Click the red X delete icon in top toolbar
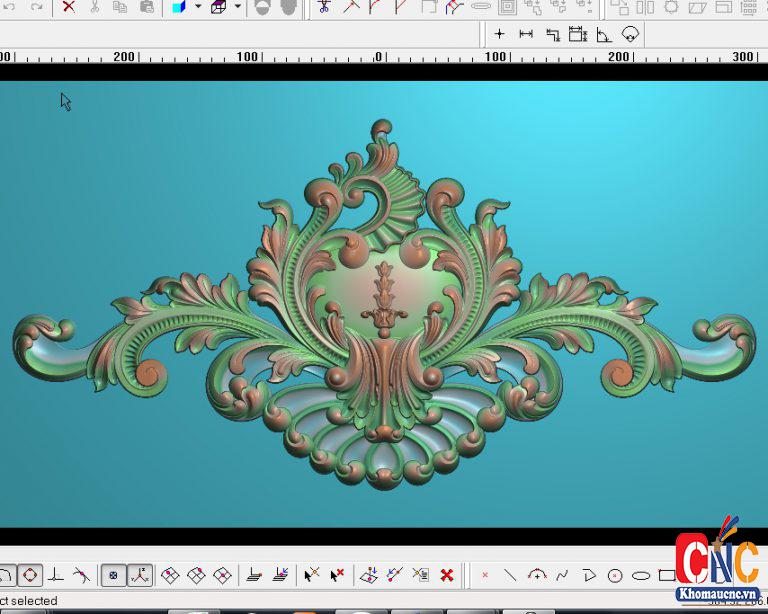Screen dimensions: 768x614 coord(68,6)
